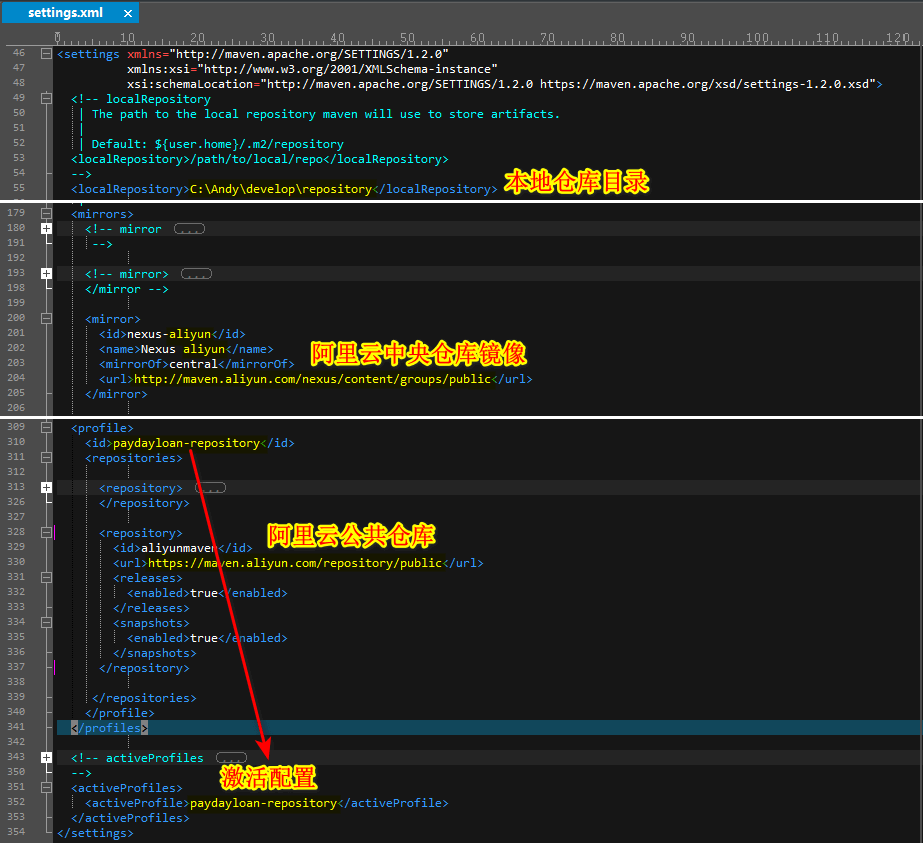Expand the activeProfiles comment at line 343
The image size is (923, 844).
(46, 758)
